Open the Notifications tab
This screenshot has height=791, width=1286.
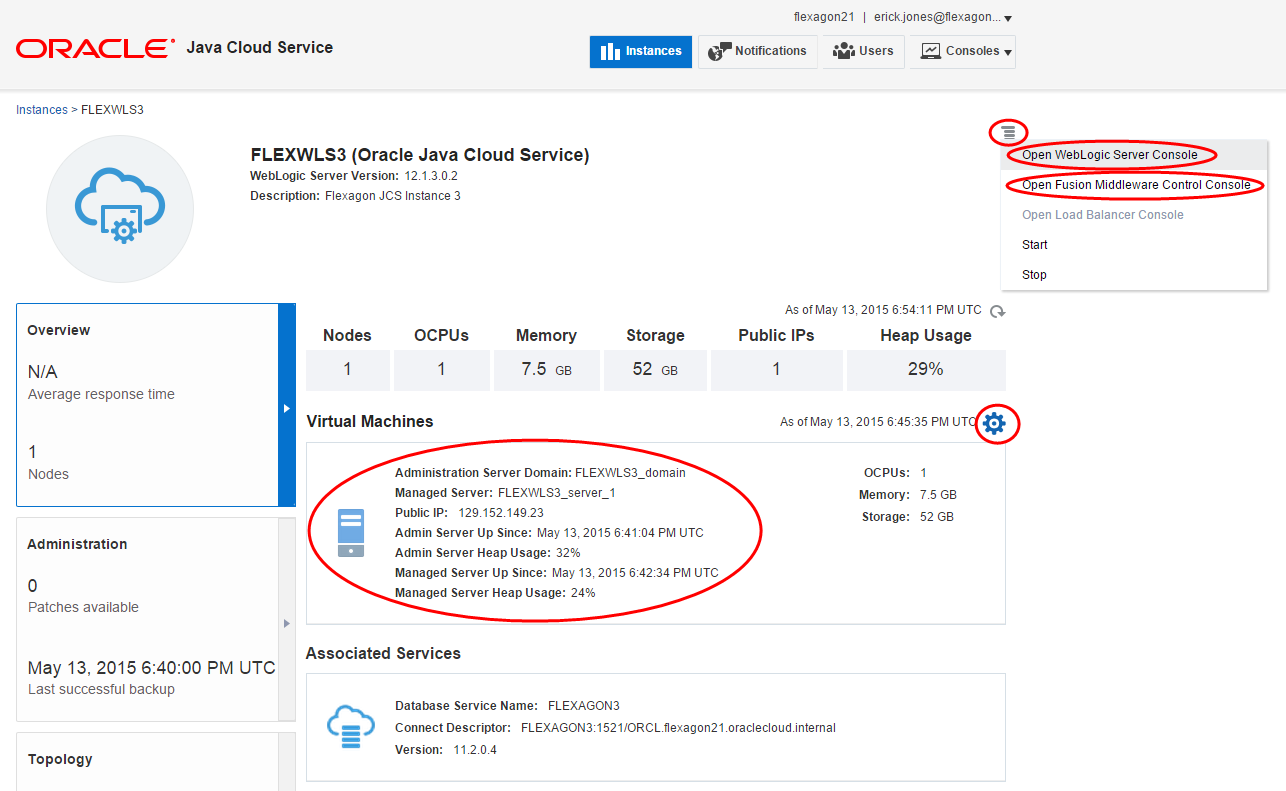tap(757, 51)
